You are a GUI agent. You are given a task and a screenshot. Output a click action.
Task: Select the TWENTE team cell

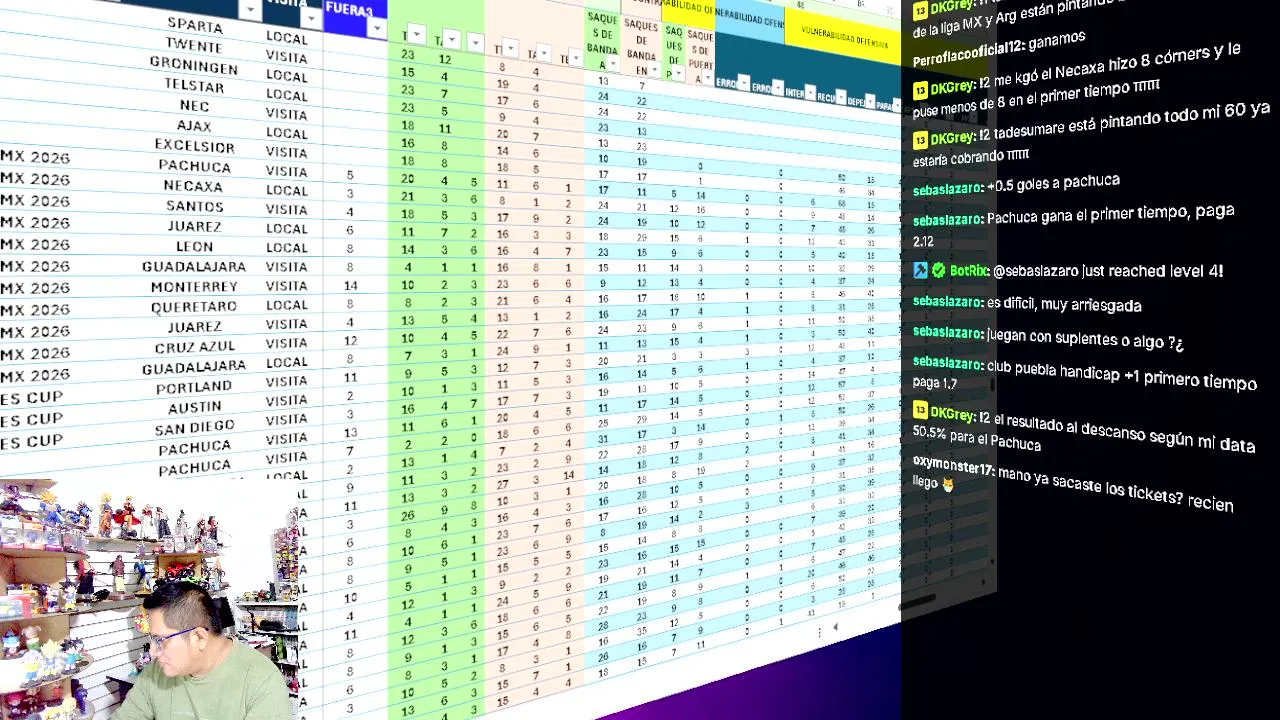point(194,46)
